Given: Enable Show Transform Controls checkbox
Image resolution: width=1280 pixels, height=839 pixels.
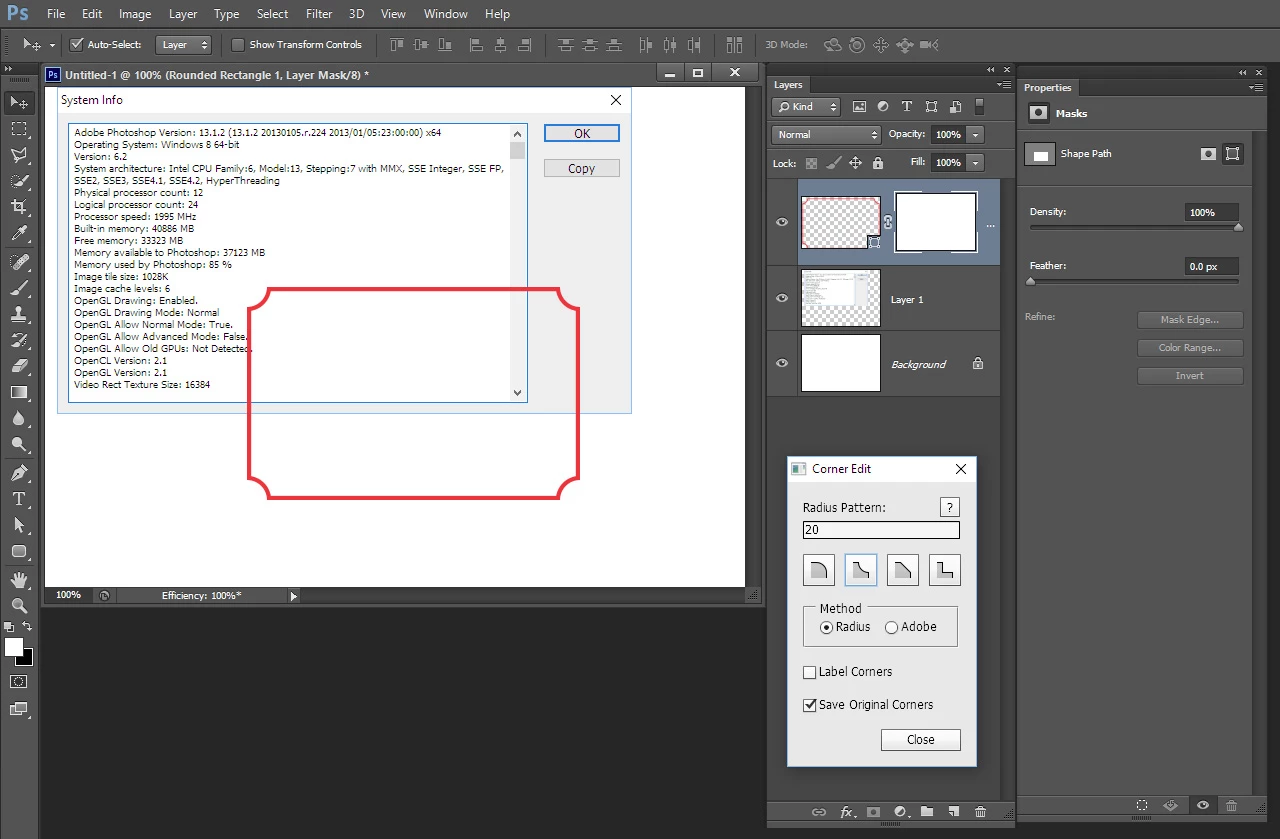Looking at the screenshot, I should 237,45.
